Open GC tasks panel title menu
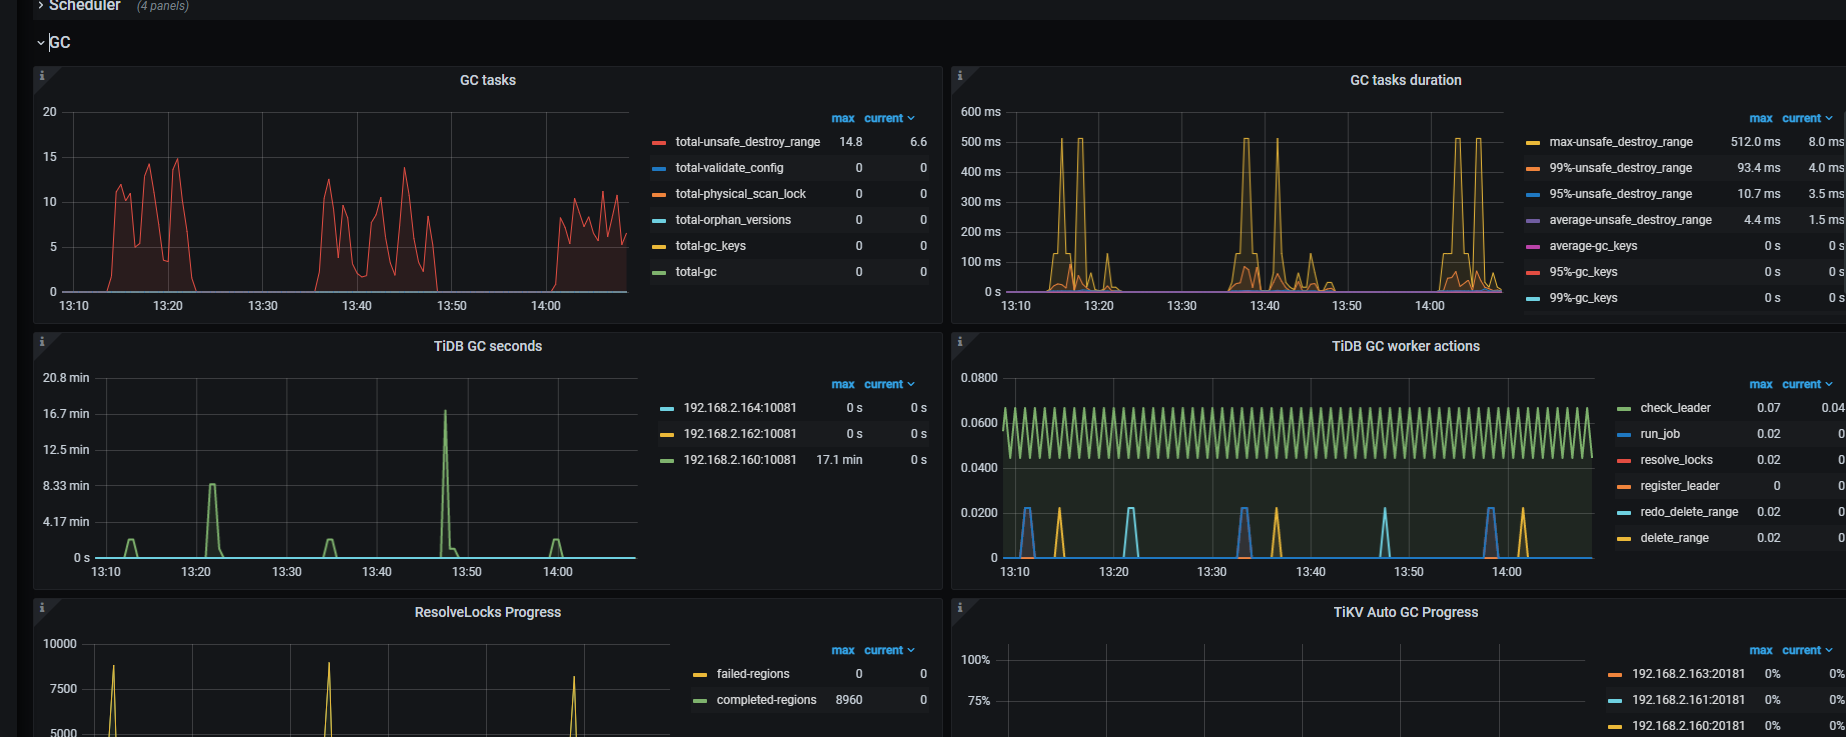The image size is (1846, 737). point(487,80)
